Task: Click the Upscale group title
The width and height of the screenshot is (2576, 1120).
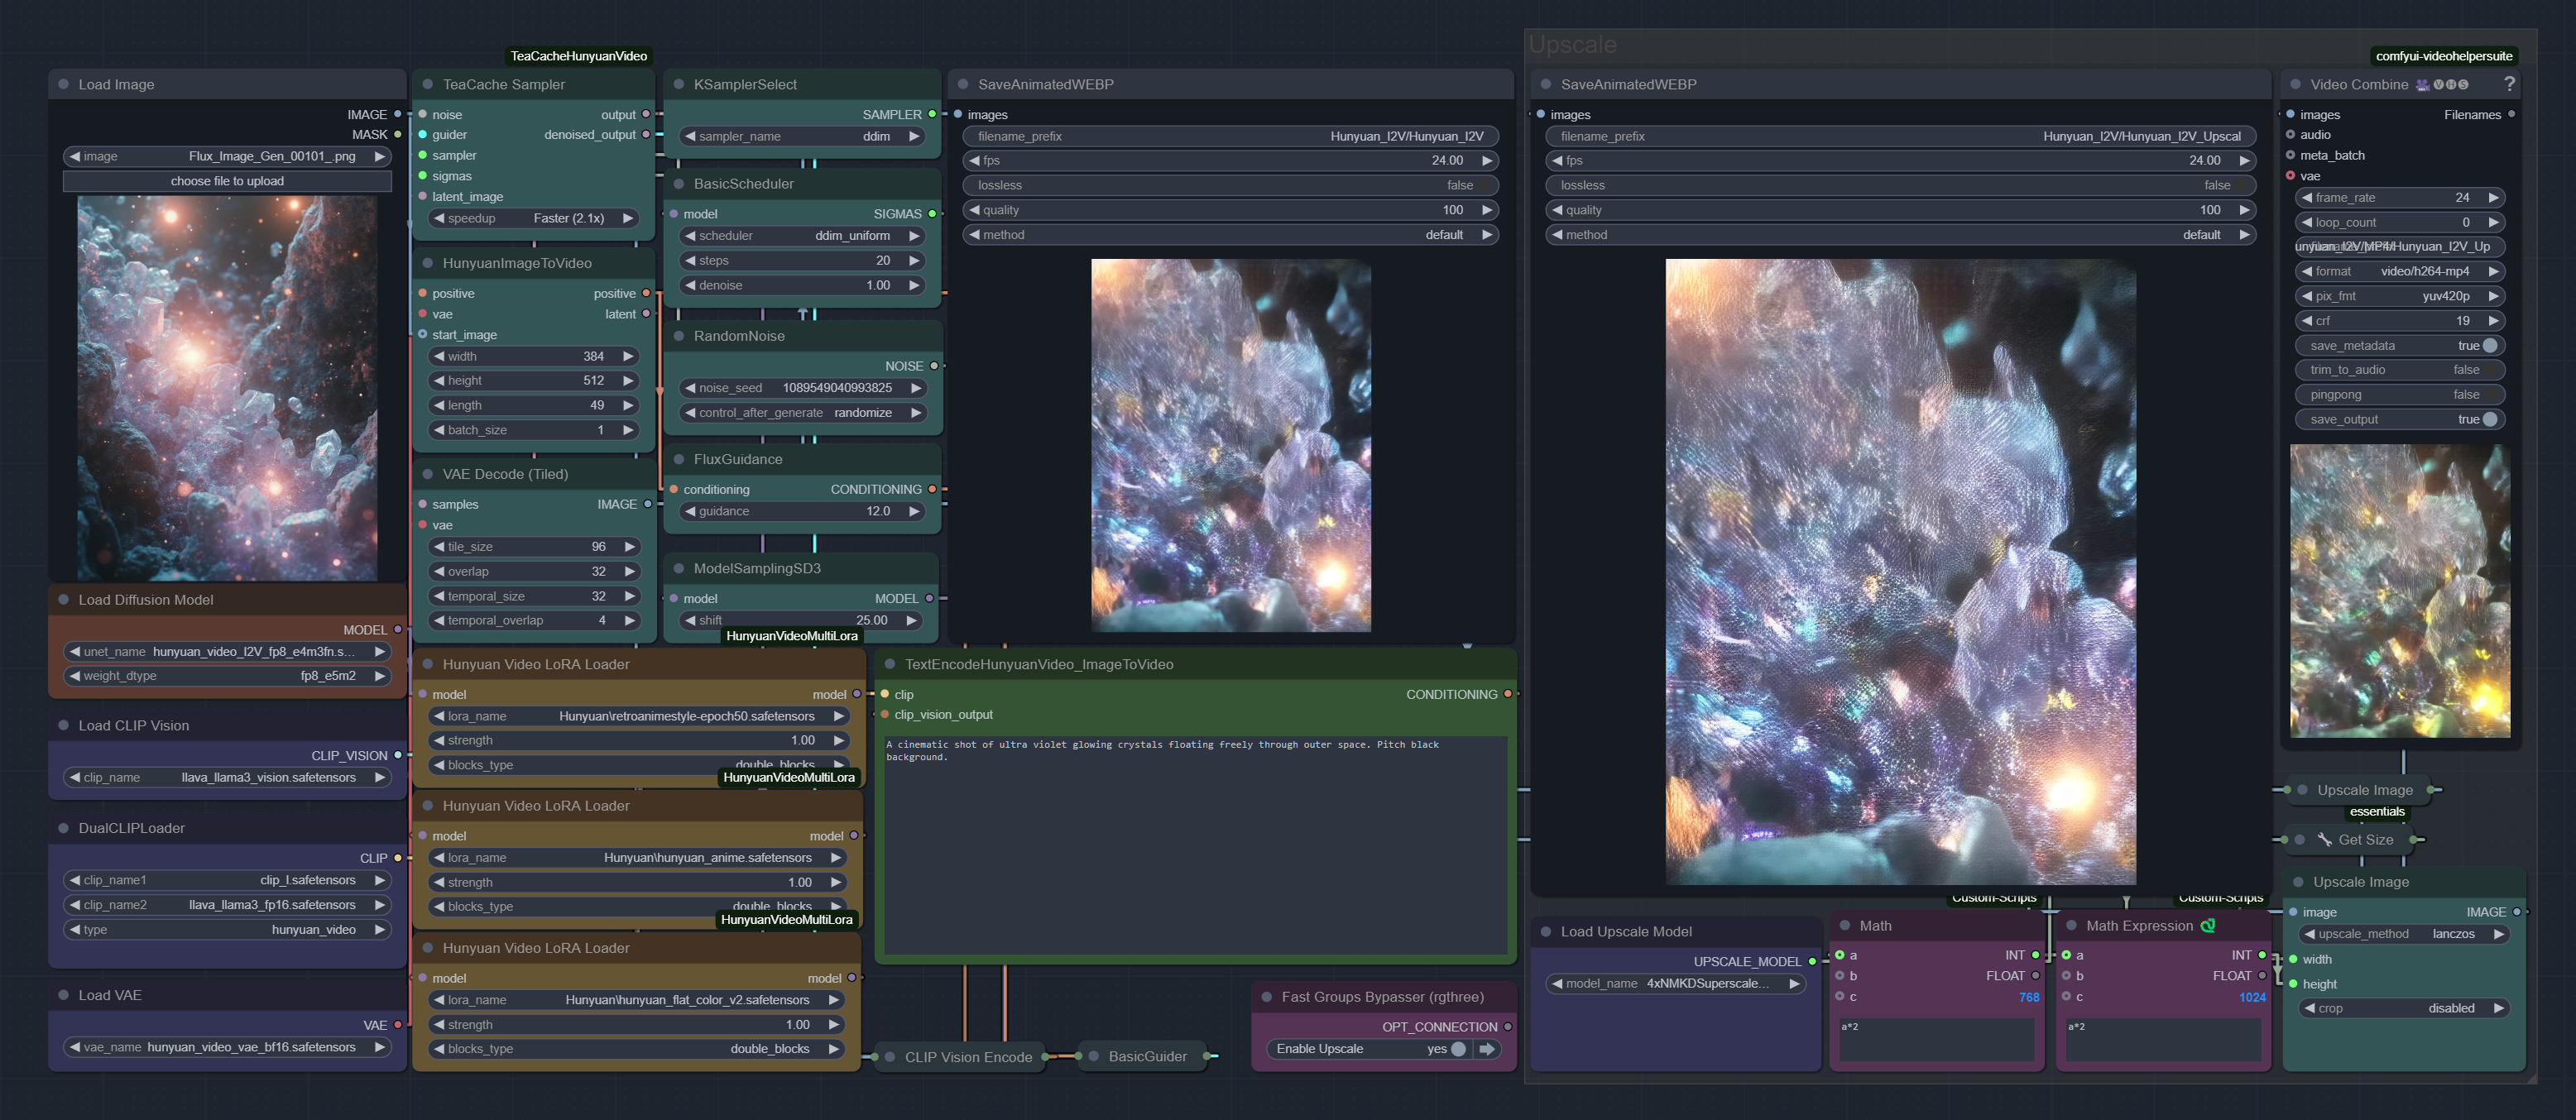Action: coord(1573,45)
